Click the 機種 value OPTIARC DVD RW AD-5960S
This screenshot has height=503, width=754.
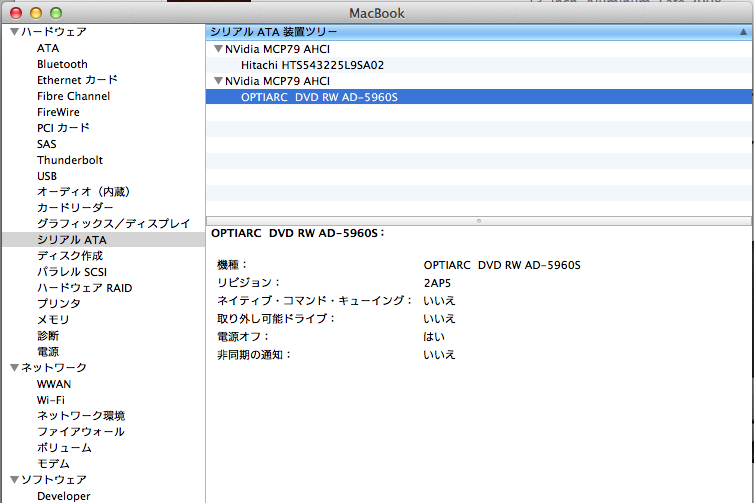[502, 265]
